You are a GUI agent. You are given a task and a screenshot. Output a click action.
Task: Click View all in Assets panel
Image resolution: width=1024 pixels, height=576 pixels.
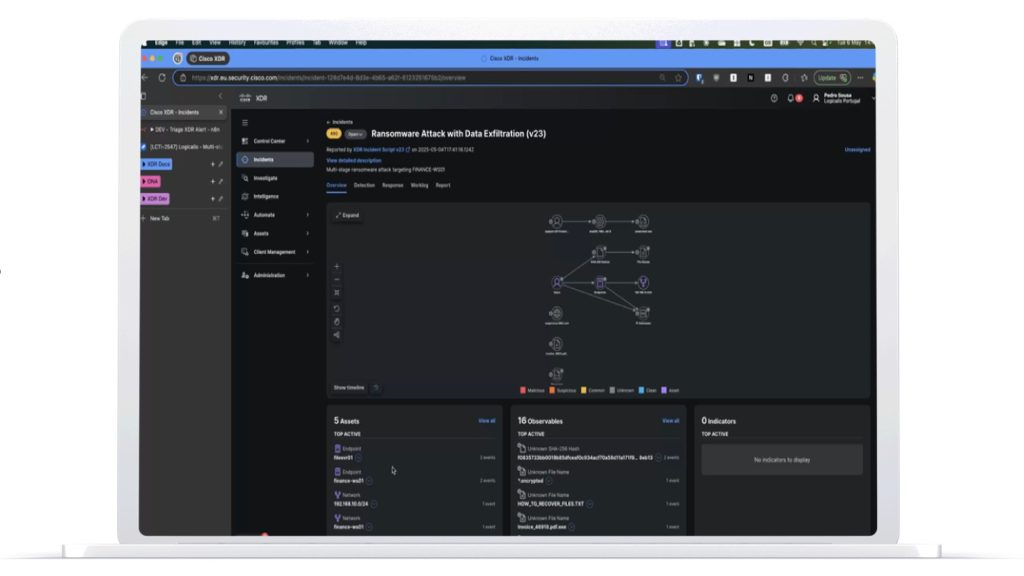click(486, 421)
